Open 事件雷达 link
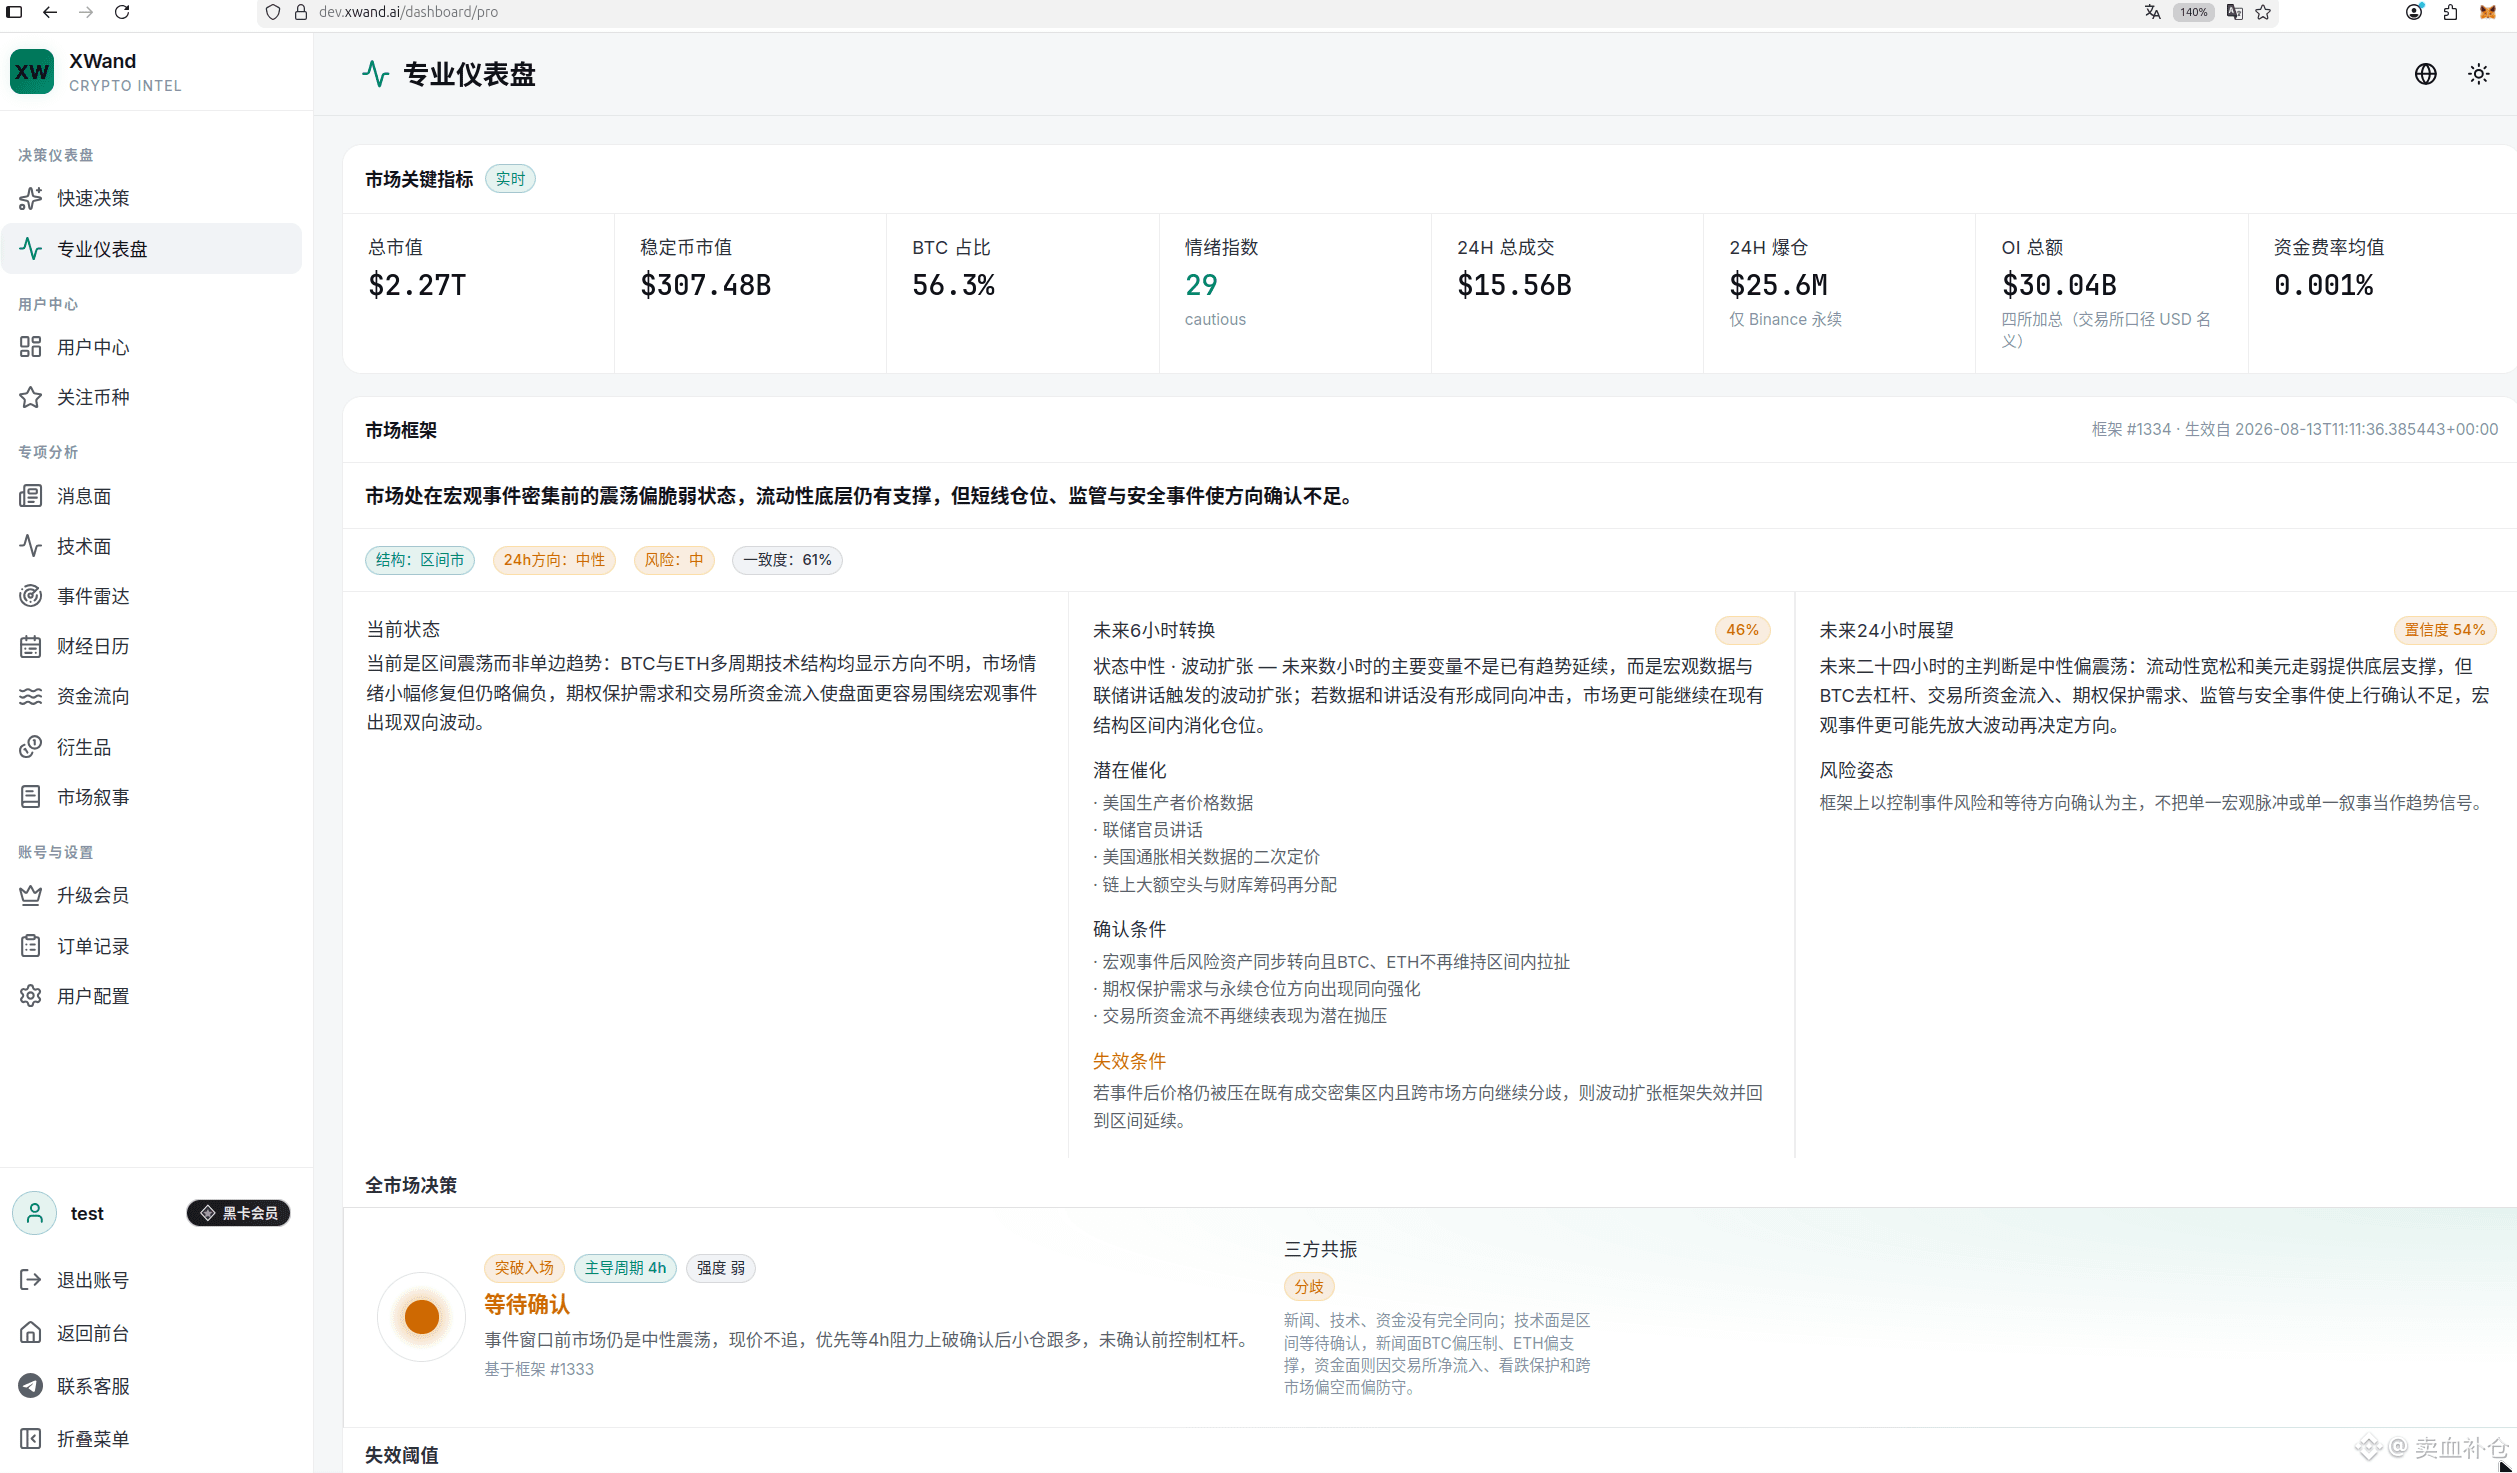 (x=152, y=596)
